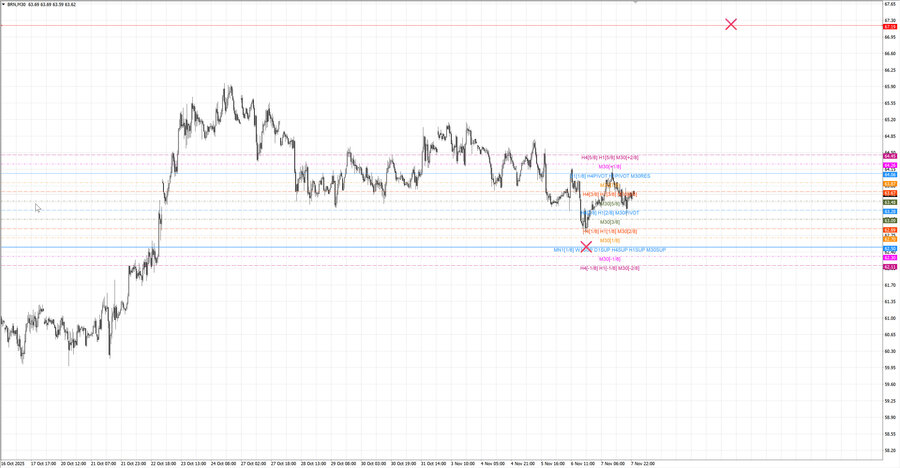Click the 16 Oct 2025 date on time axis
Image resolution: width=900 pixels, height=468 pixels.
[14, 463]
